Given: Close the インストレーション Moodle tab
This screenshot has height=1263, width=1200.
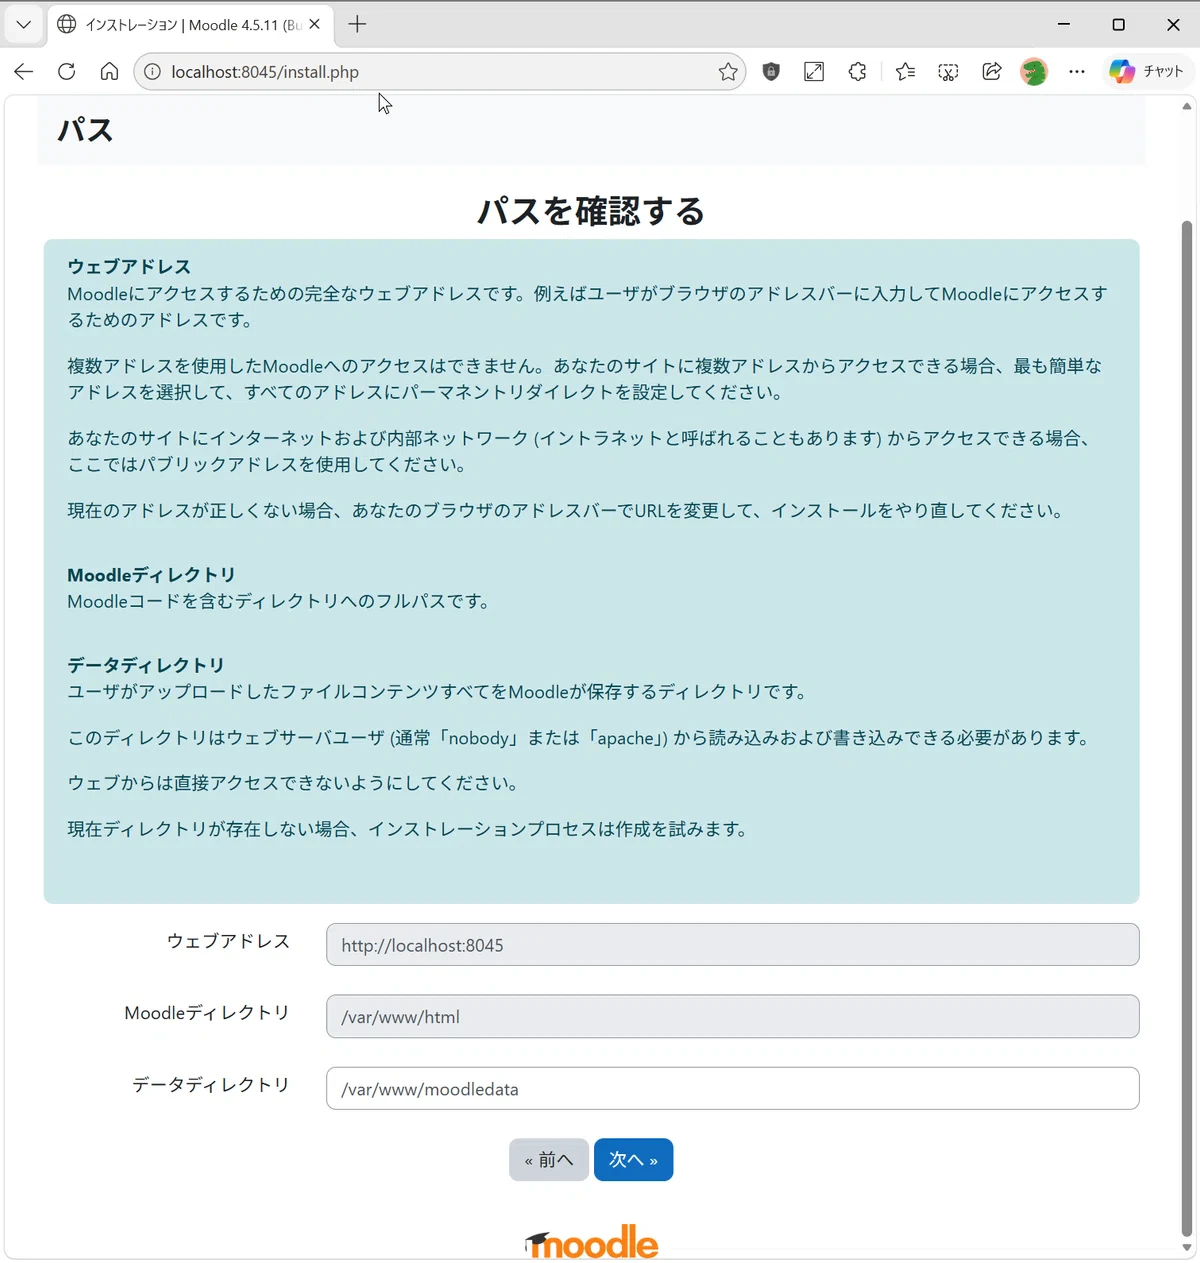Looking at the screenshot, I should point(314,24).
